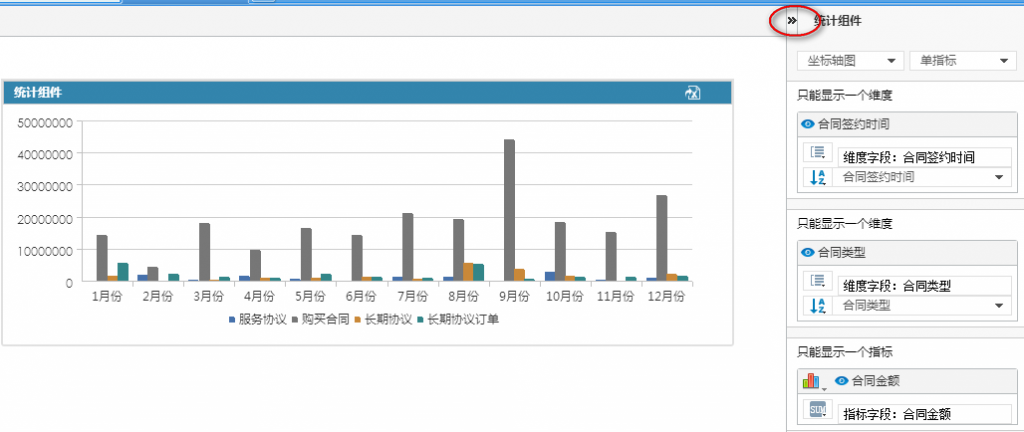Toggle visibility eye of 合同金额
The width and height of the screenshot is (1024, 432).
842,380
